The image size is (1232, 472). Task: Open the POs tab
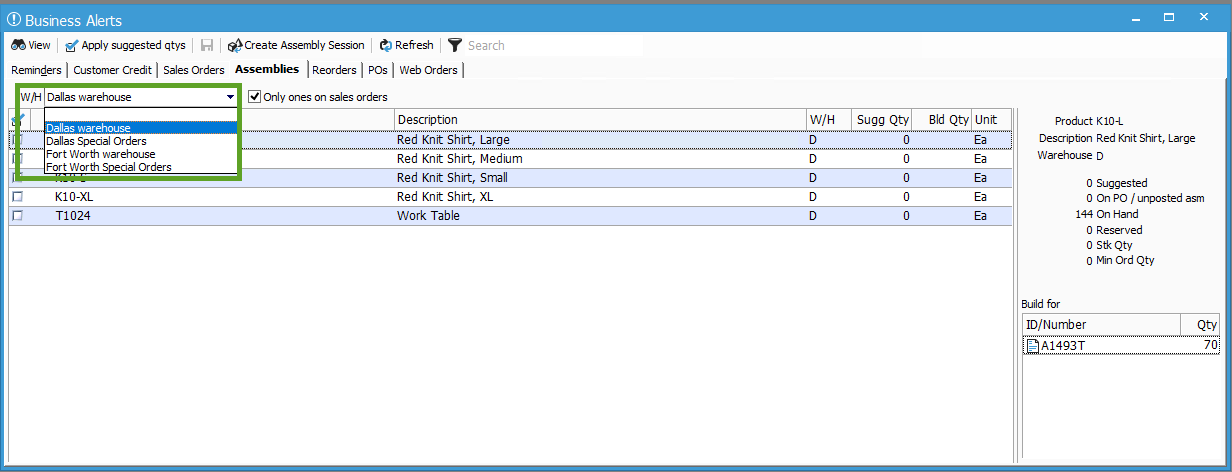coord(378,70)
